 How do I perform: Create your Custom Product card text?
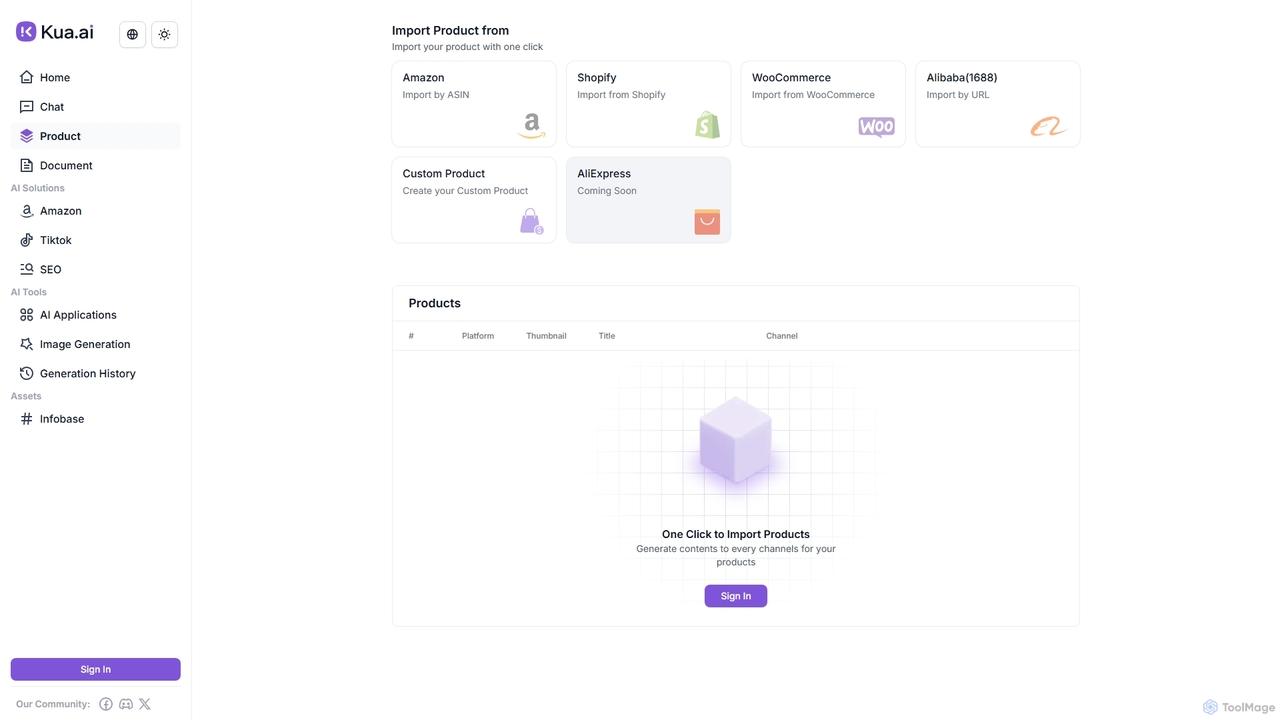point(465,191)
